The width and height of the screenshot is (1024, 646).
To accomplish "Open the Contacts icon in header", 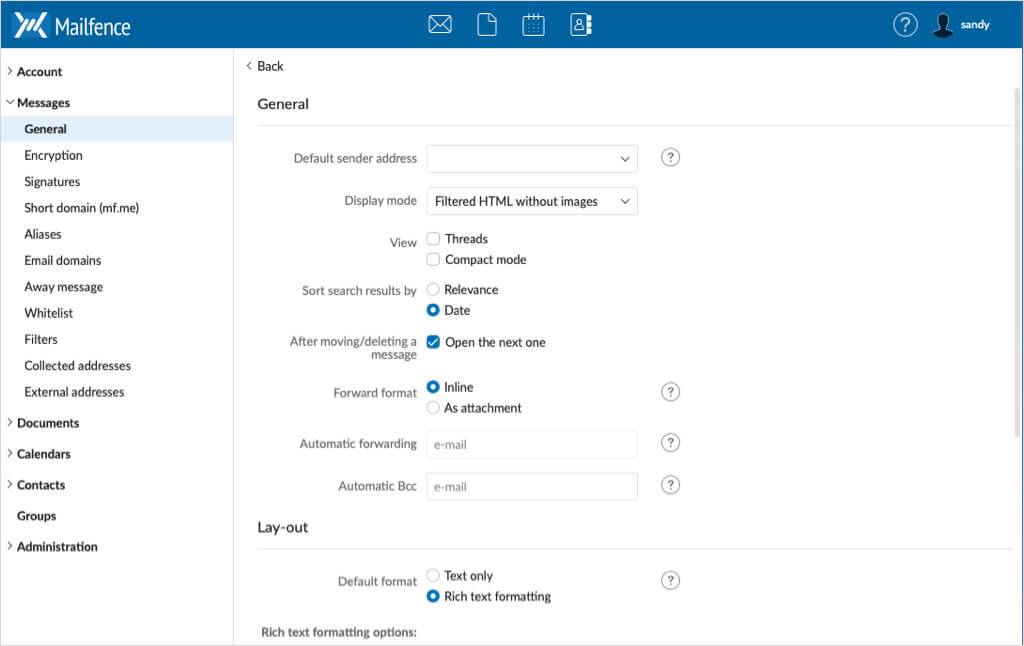I will pyautogui.click(x=581, y=25).
